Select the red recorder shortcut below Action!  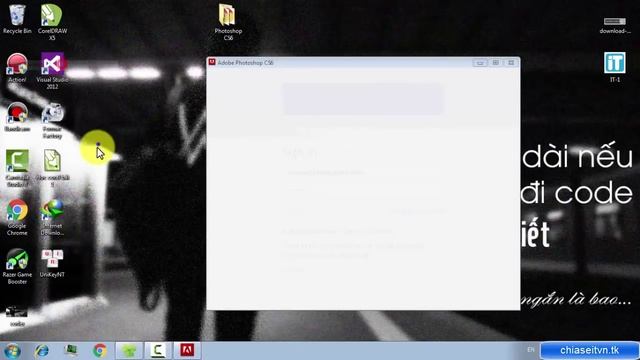[x=17, y=116]
